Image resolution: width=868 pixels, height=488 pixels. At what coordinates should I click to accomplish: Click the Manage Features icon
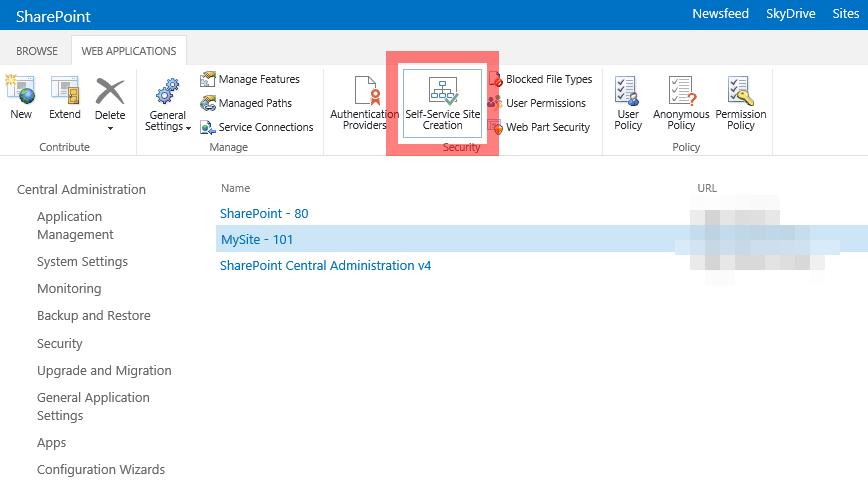click(x=208, y=79)
